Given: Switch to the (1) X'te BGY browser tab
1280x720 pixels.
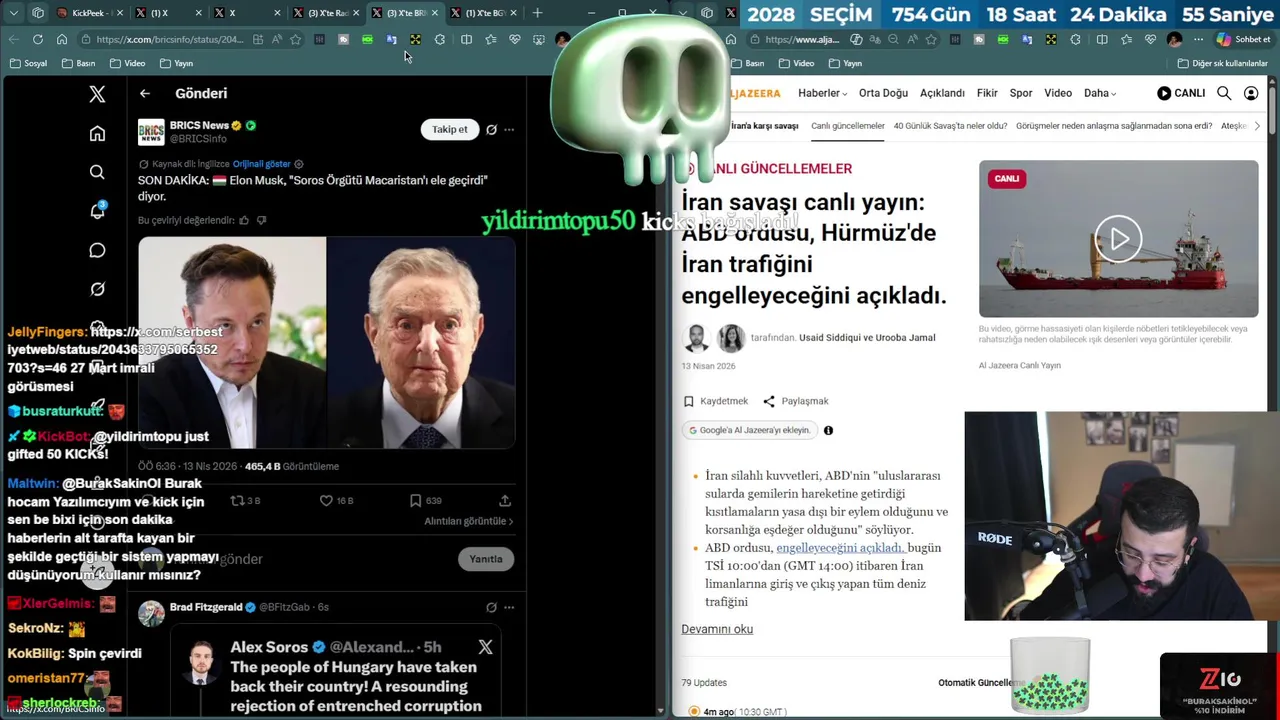Looking at the screenshot, I should [483, 13].
